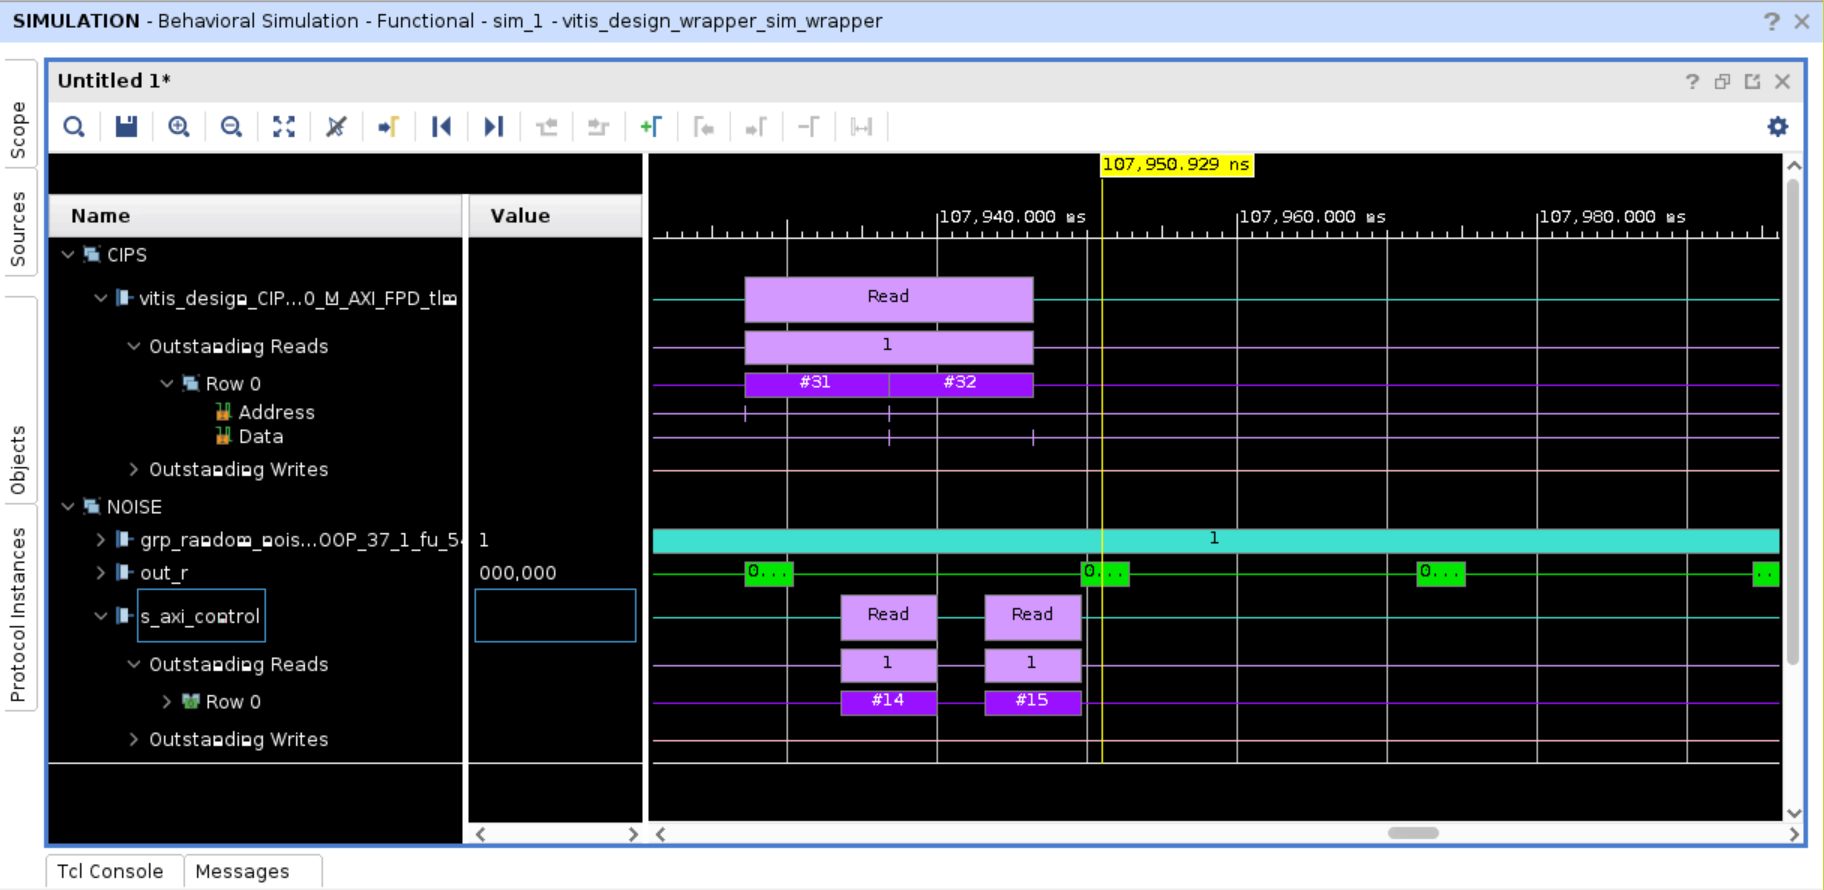Save the waveform configuration
1824x890 pixels.
pyautogui.click(x=126, y=127)
